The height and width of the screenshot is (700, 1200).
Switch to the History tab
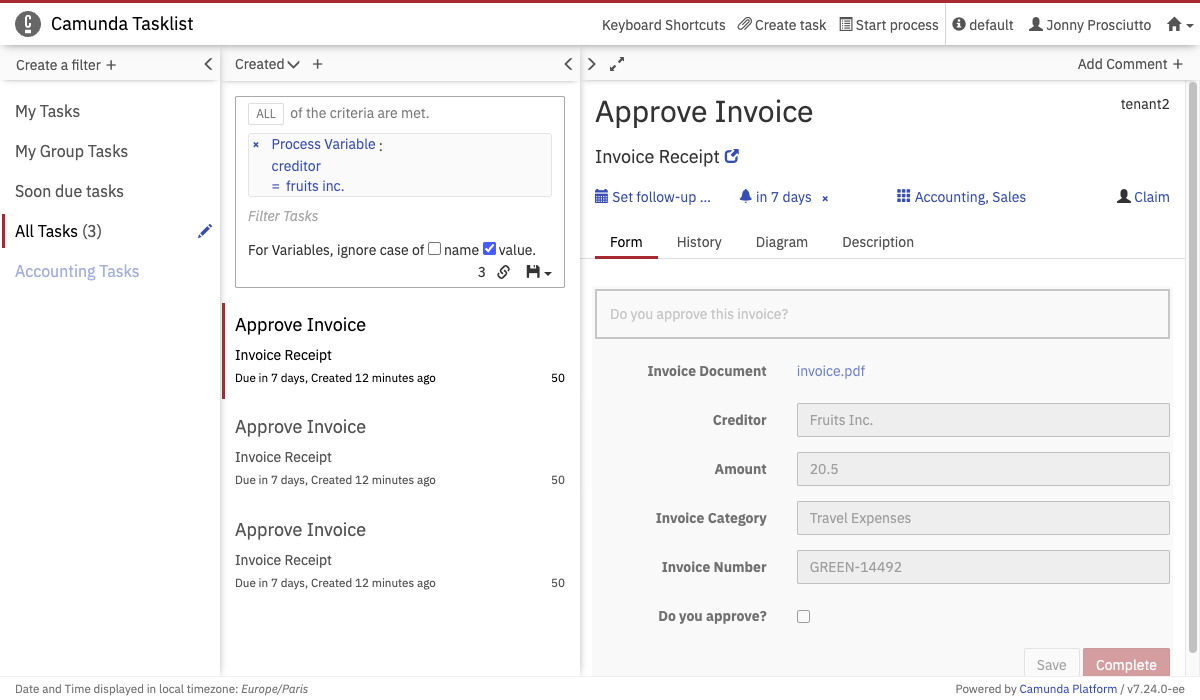tap(699, 242)
